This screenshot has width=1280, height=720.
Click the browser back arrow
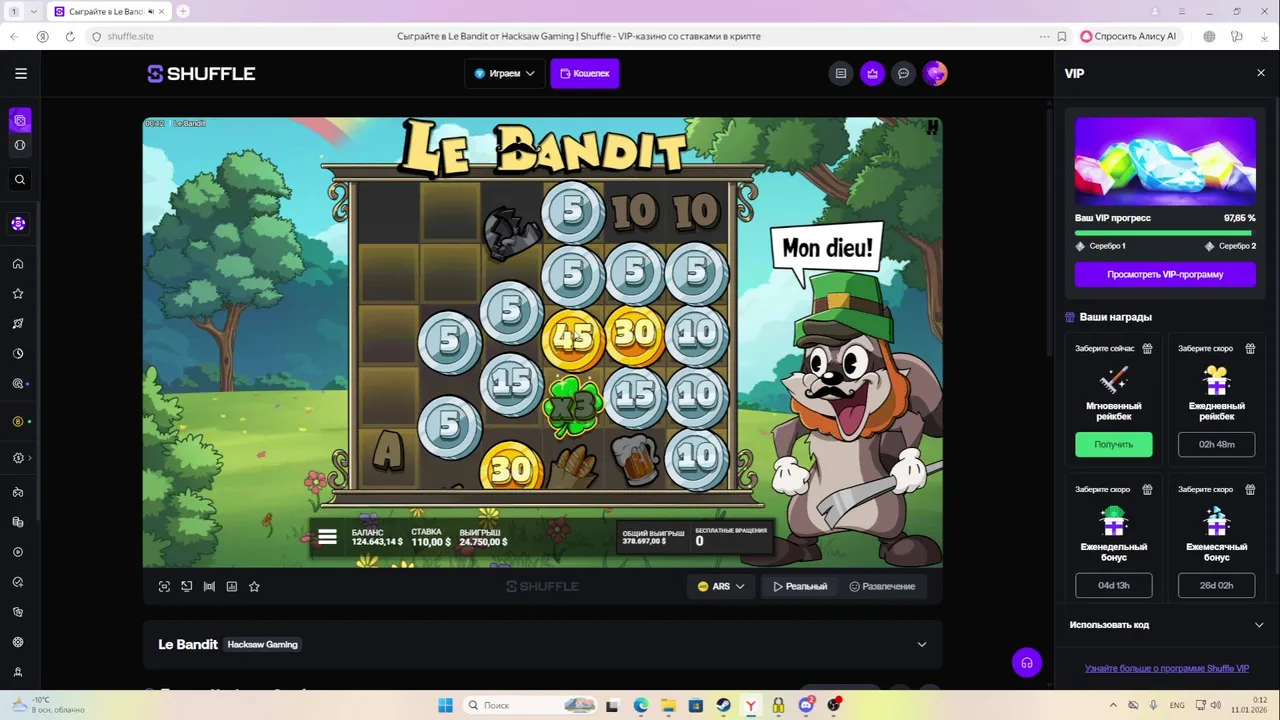(x=14, y=36)
